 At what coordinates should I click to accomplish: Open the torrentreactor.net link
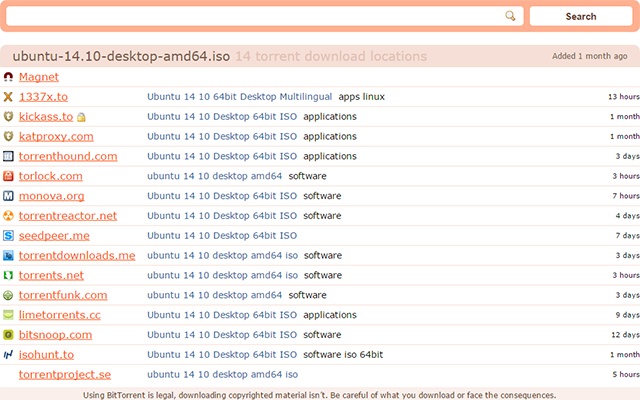tap(68, 216)
